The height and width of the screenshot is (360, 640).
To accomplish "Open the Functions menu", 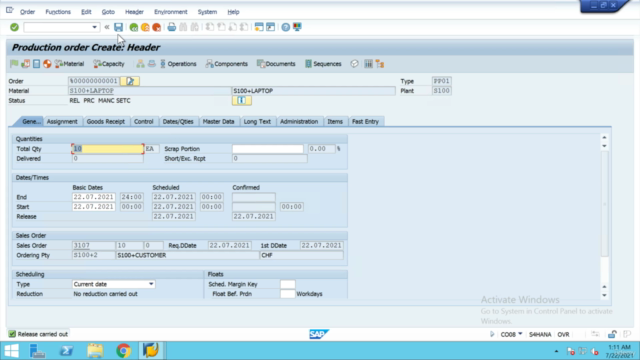I will [x=58, y=12].
